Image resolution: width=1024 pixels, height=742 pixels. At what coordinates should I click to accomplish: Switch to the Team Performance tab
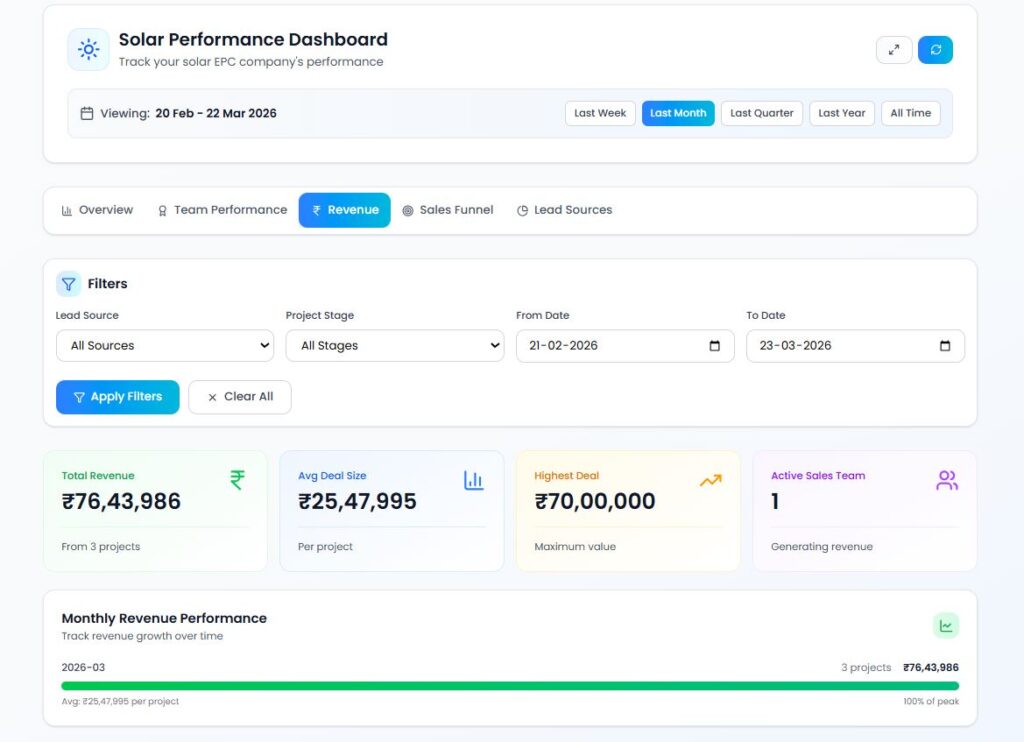(x=222, y=210)
